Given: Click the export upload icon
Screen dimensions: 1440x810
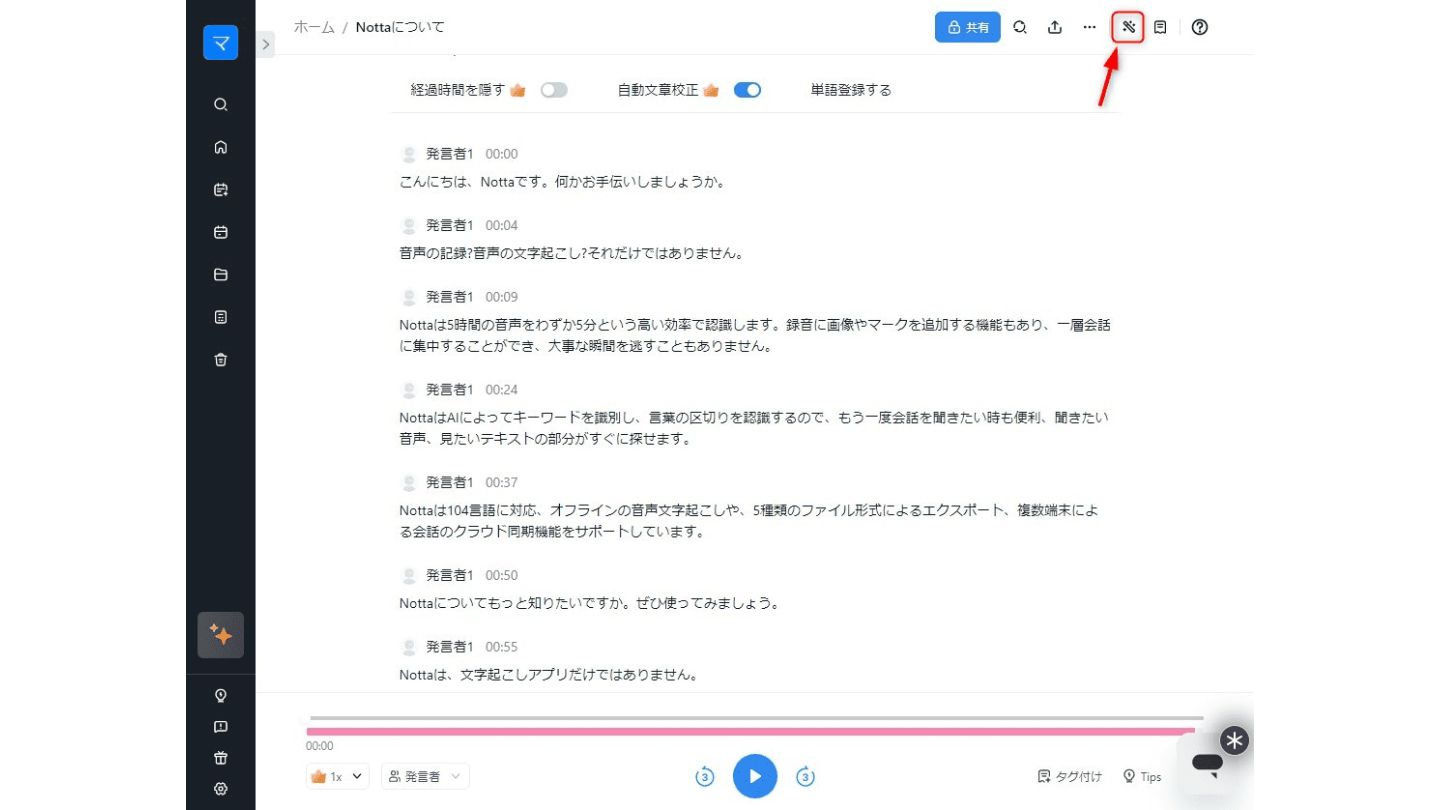Looking at the screenshot, I should coord(1054,27).
